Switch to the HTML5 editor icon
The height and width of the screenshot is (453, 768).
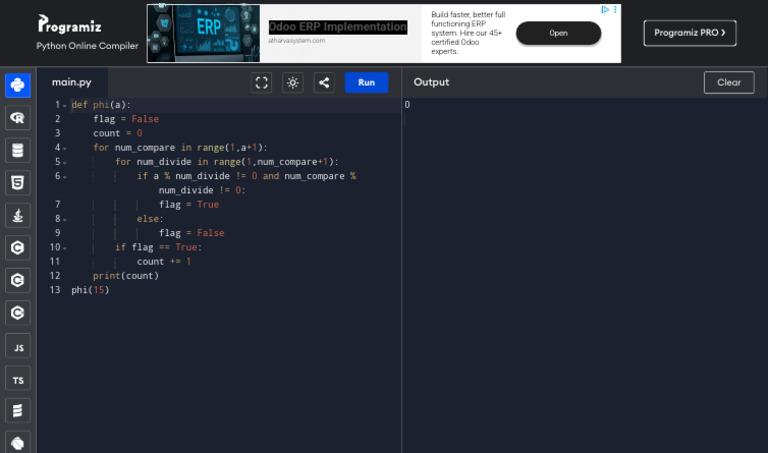(17, 182)
